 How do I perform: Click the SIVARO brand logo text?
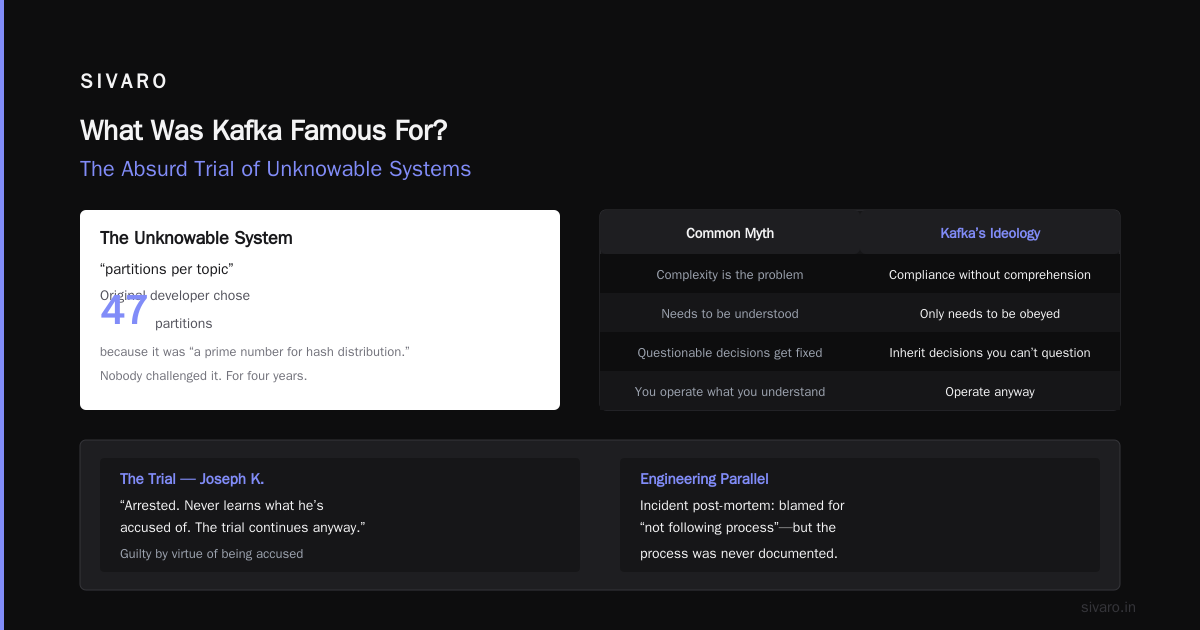pyautogui.click(x=124, y=82)
